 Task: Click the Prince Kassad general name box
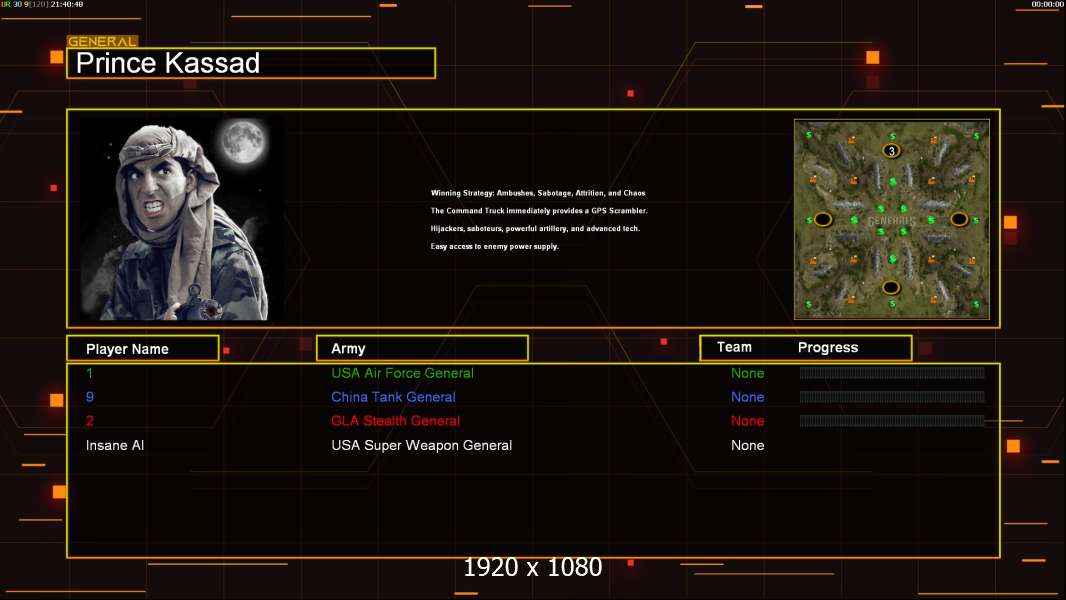click(251, 63)
